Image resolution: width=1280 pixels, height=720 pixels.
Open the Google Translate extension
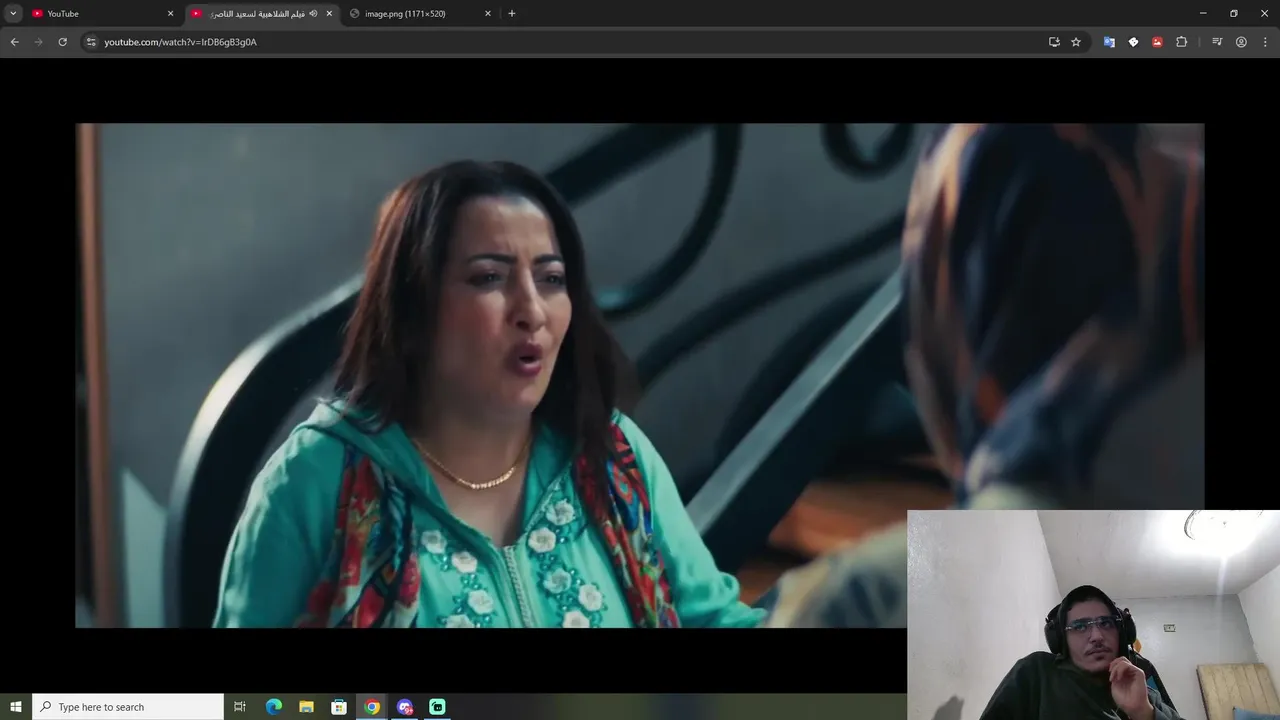click(x=1109, y=42)
